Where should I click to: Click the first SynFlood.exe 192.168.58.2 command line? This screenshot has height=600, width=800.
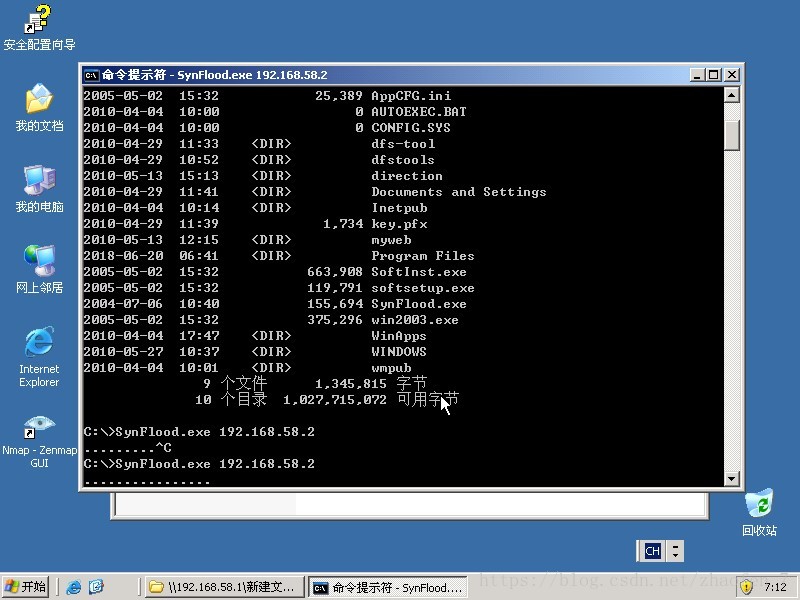(199, 432)
